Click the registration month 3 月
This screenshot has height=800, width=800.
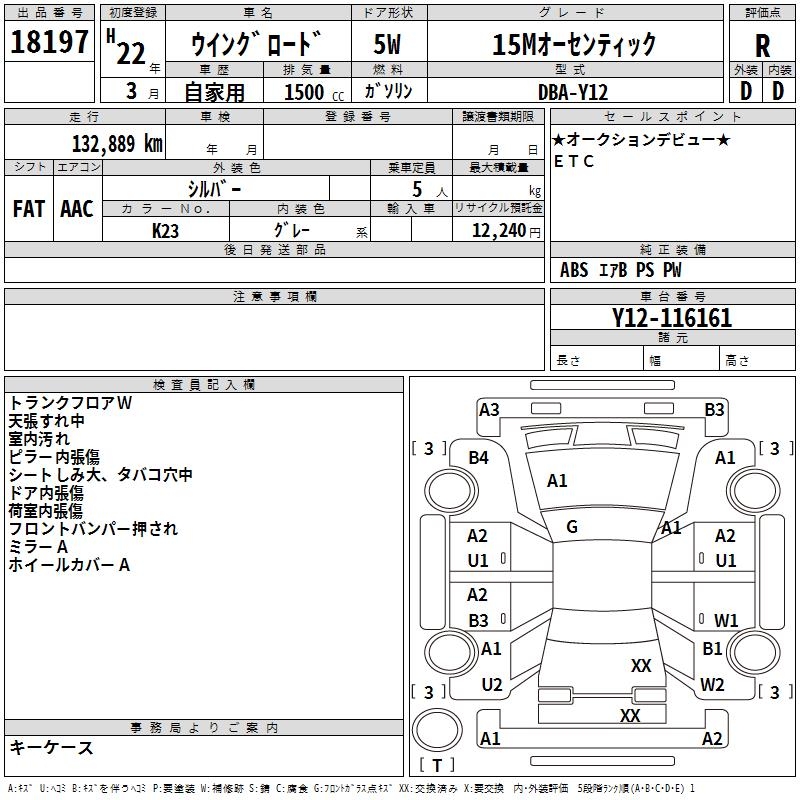(x=143, y=91)
